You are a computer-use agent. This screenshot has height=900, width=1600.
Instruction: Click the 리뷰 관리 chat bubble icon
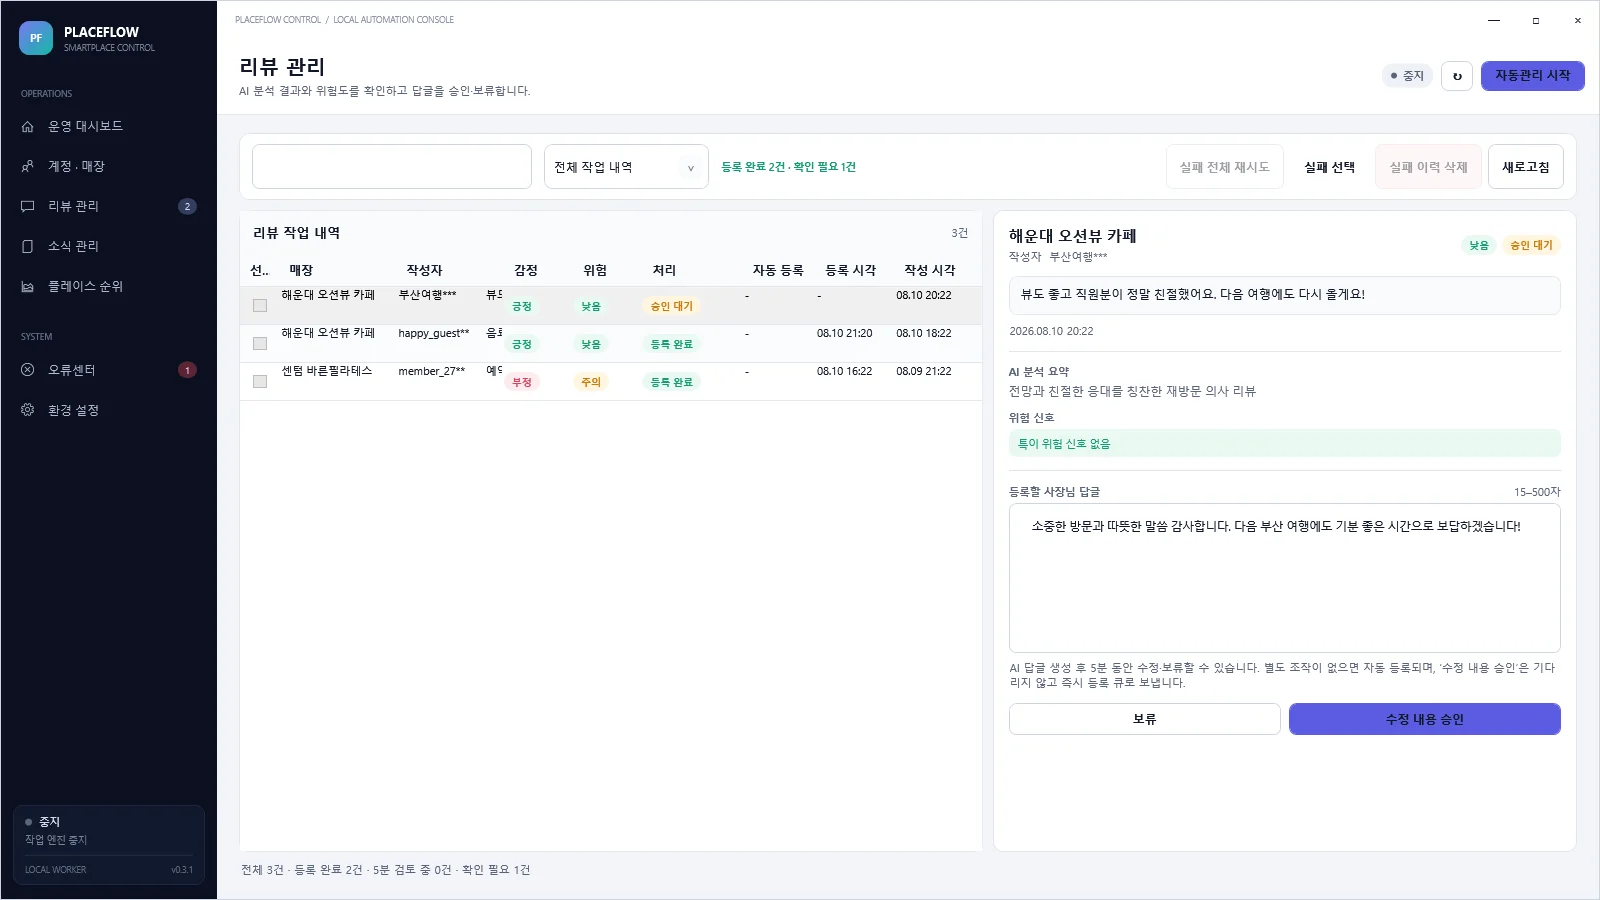pos(28,206)
